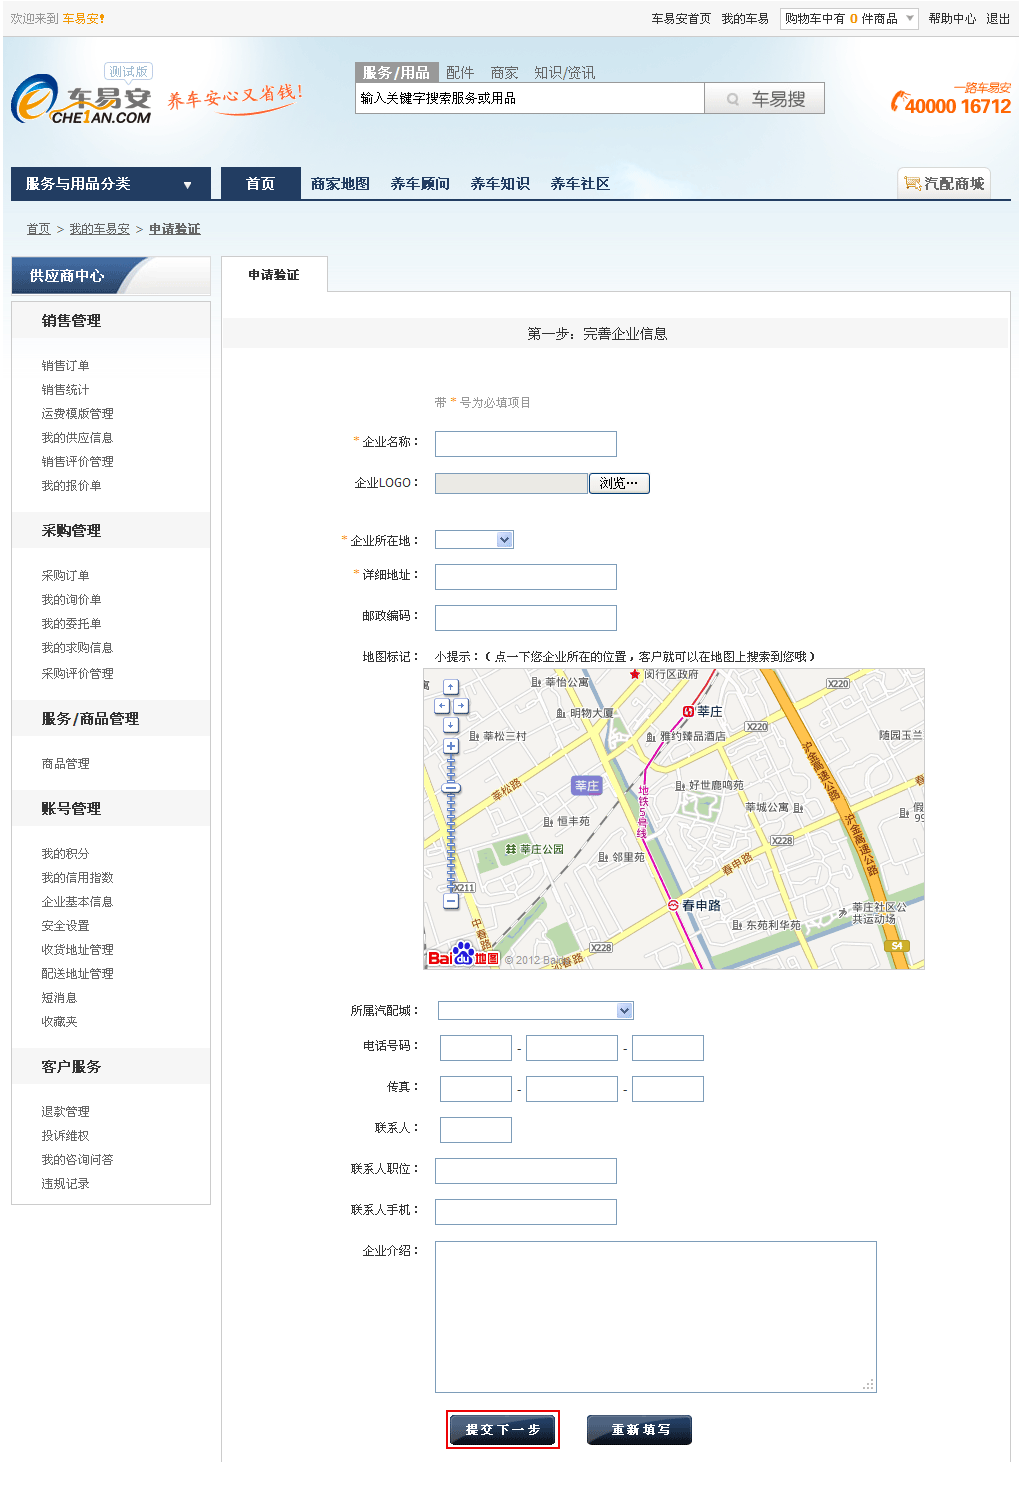Image resolution: width=1023 pixels, height=1500 pixels.
Task: Open 运费模版管理 in the sidebar
Action: (77, 414)
